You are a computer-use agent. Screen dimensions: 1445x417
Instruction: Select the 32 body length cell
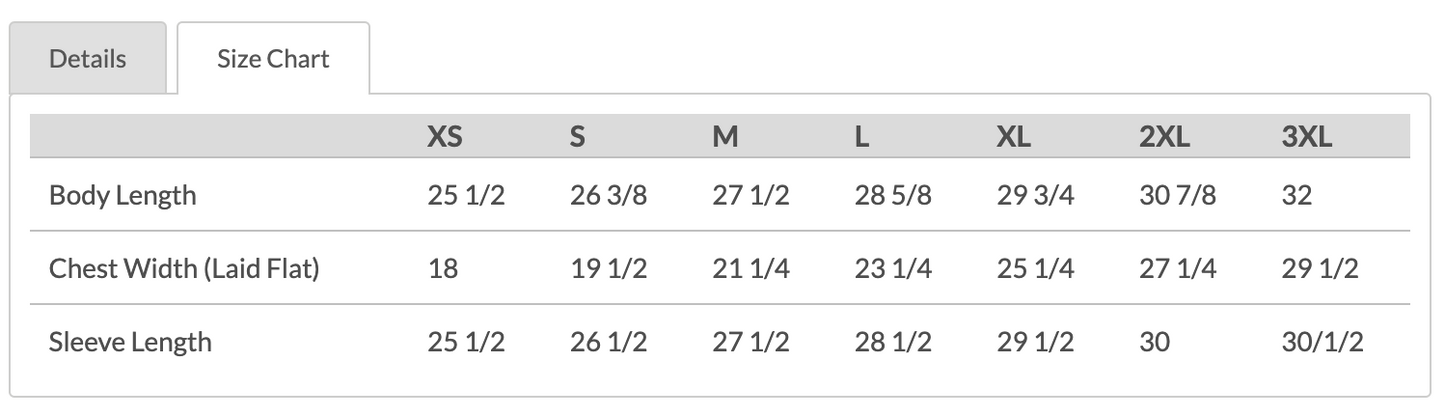pyautogui.click(x=1296, y=195)
